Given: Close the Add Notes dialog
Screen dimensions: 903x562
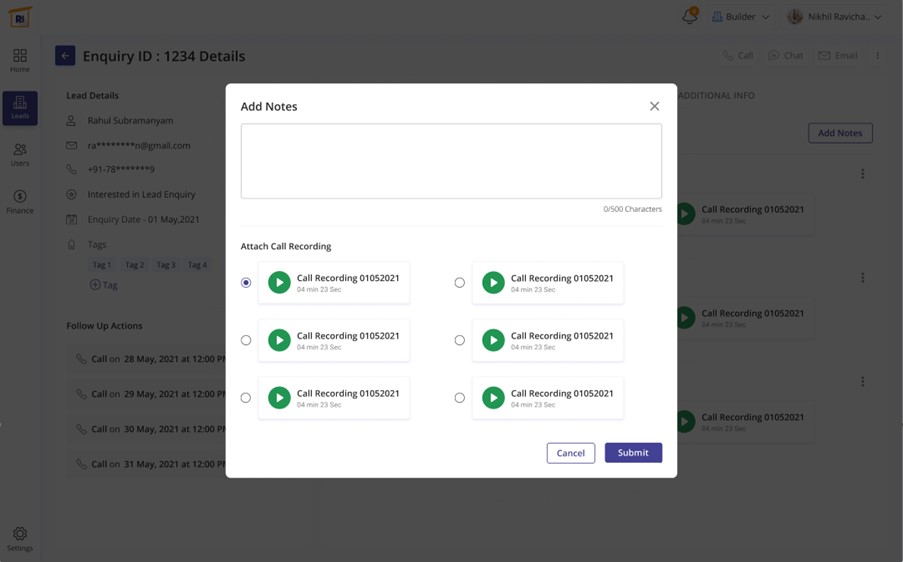Looking at the screenshot, I should coord(654,106).
